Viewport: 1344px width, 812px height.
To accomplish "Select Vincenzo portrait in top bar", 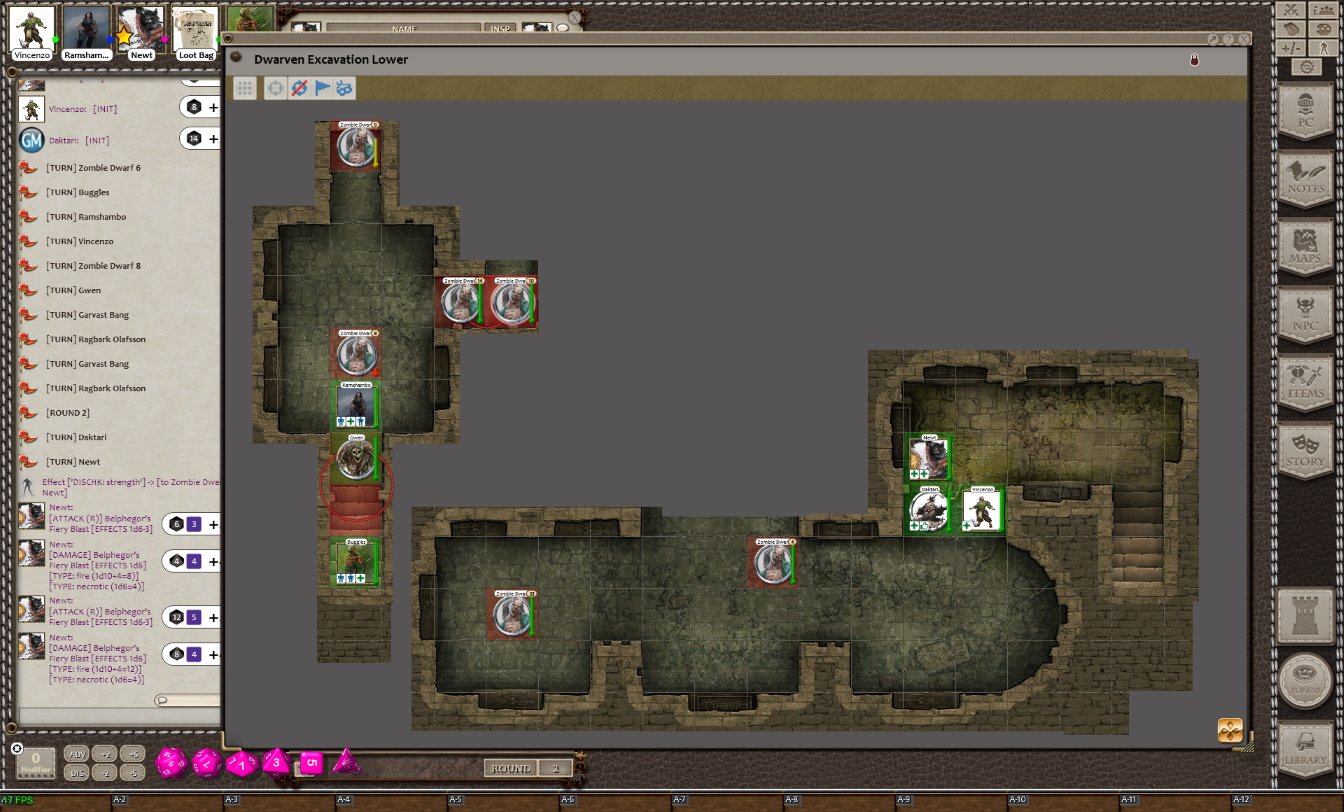I will tap(32, 32).
